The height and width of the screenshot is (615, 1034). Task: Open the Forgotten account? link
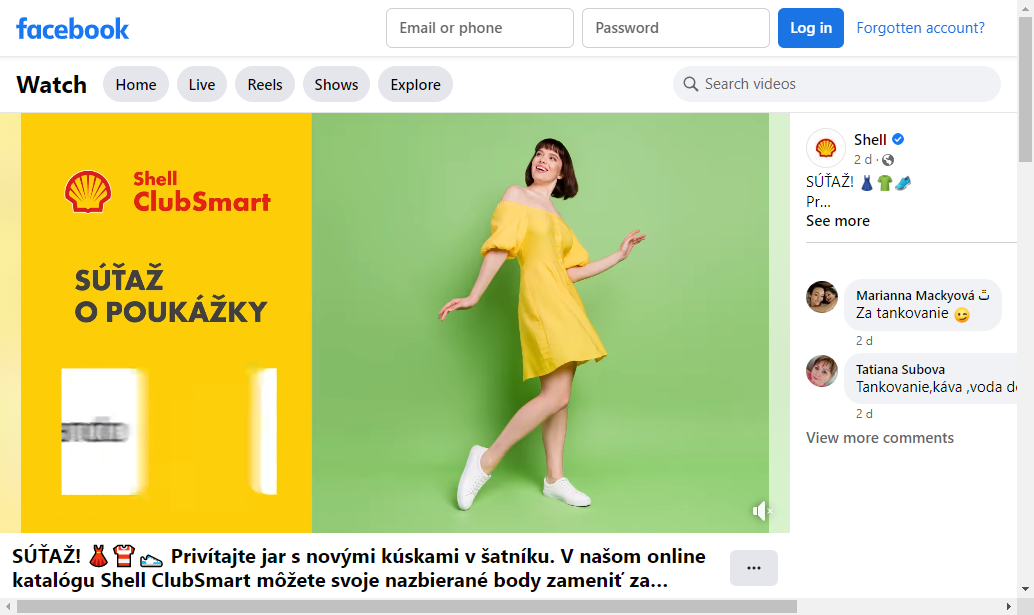(920, 28)
